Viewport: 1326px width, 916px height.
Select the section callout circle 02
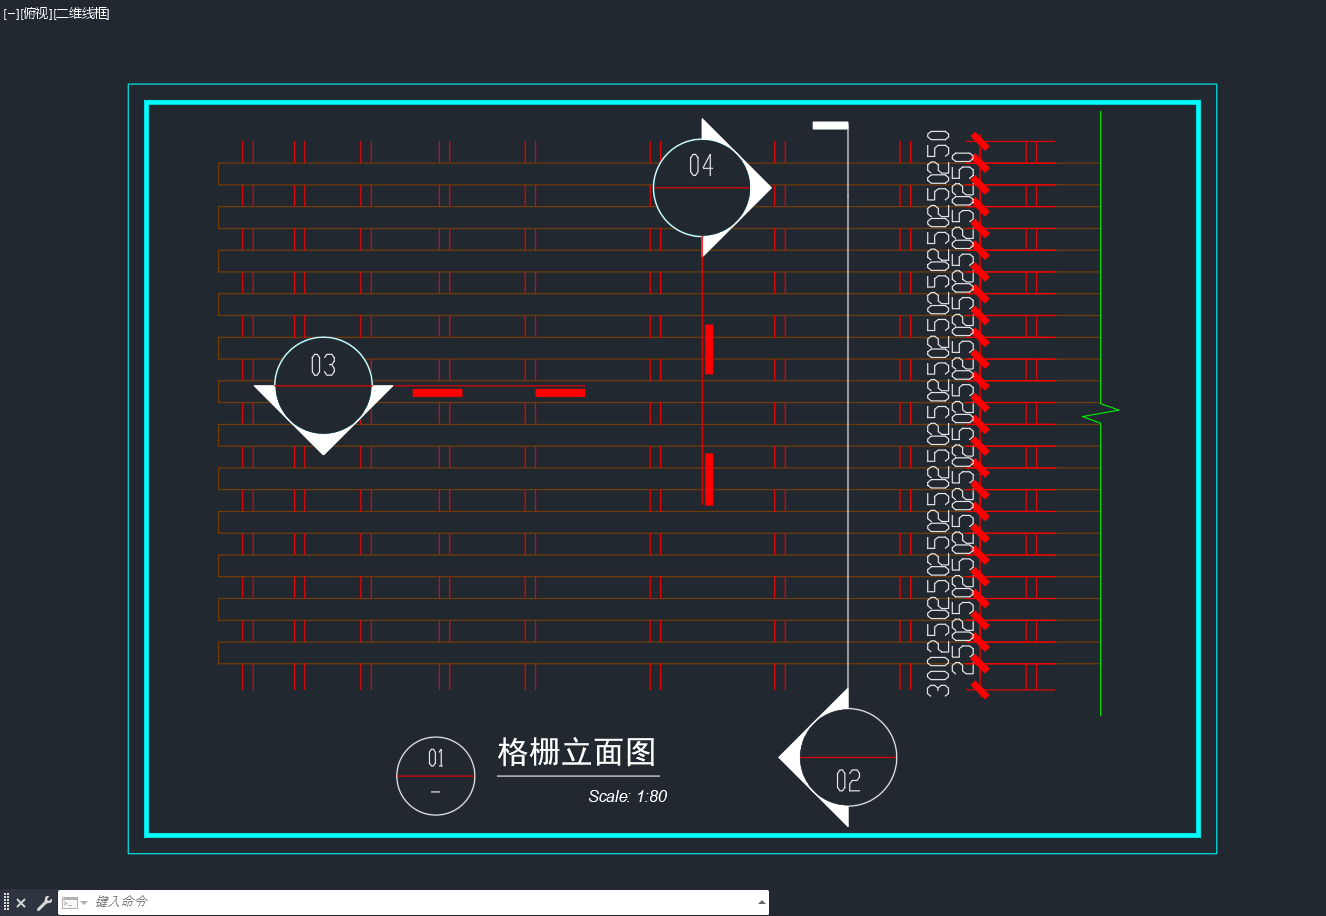[x=848, y=758]
